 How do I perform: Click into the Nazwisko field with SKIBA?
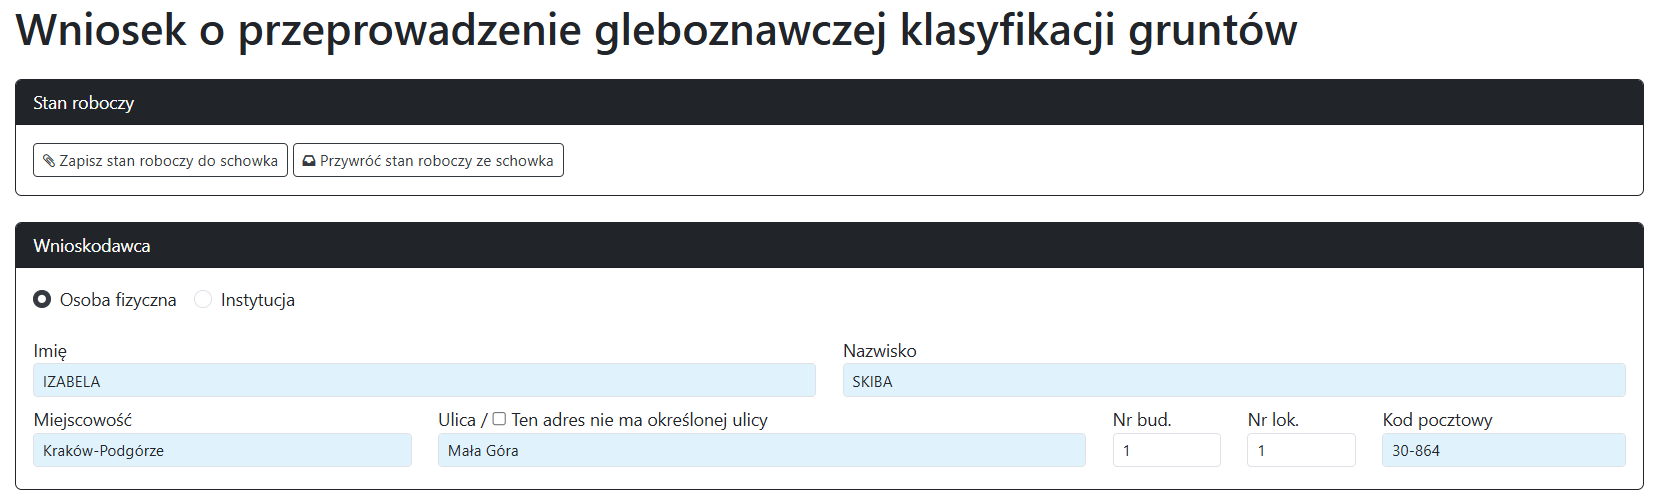[x=1233, y=381]
